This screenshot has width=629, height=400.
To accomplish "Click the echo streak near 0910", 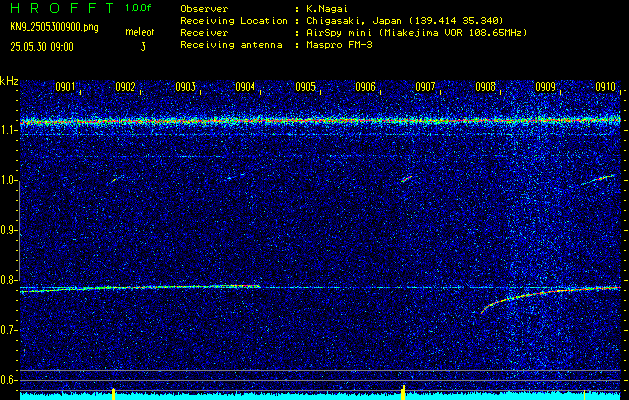I will 598,180.
